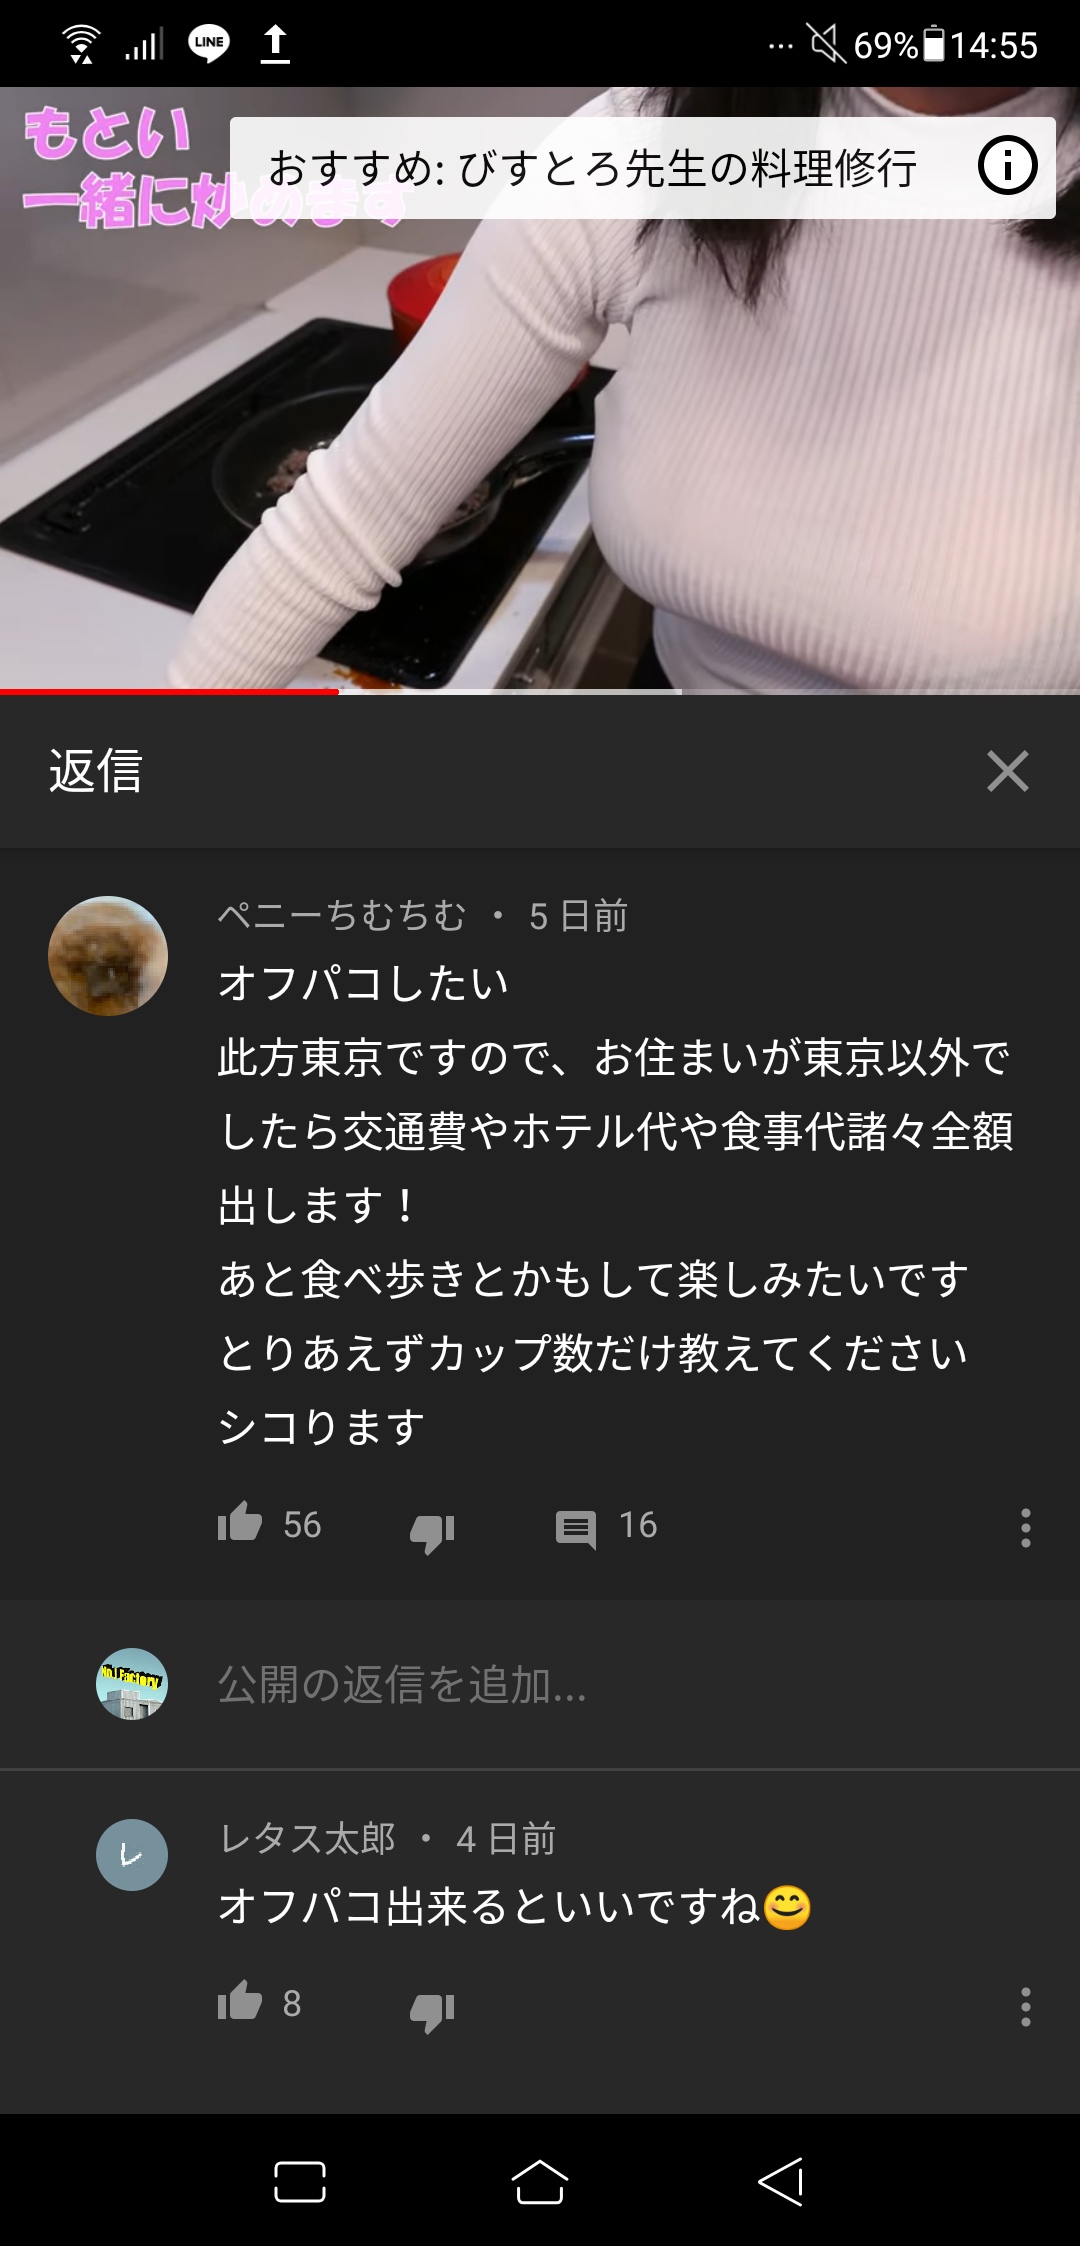Open レタス太郎 profile avatar

[132, 1854]
